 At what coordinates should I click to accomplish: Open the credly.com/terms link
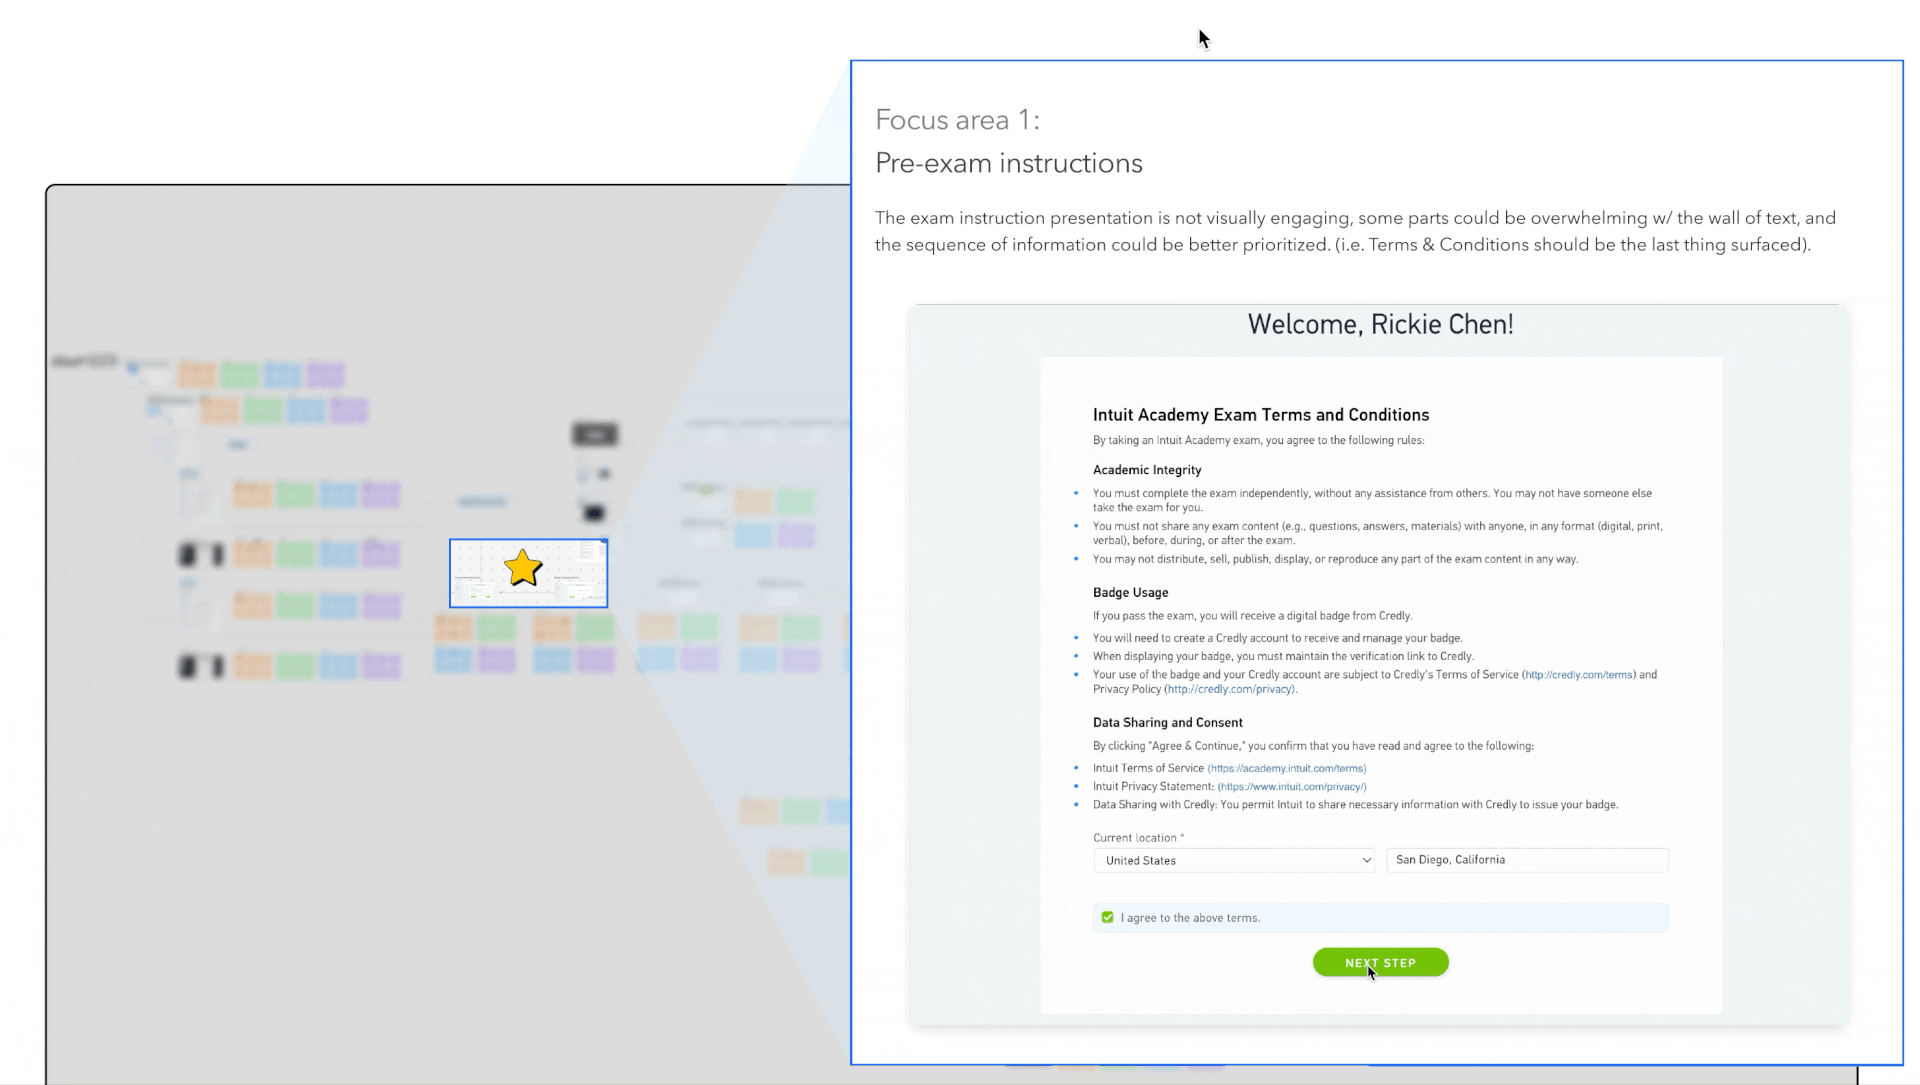[x=1579, y=675]
